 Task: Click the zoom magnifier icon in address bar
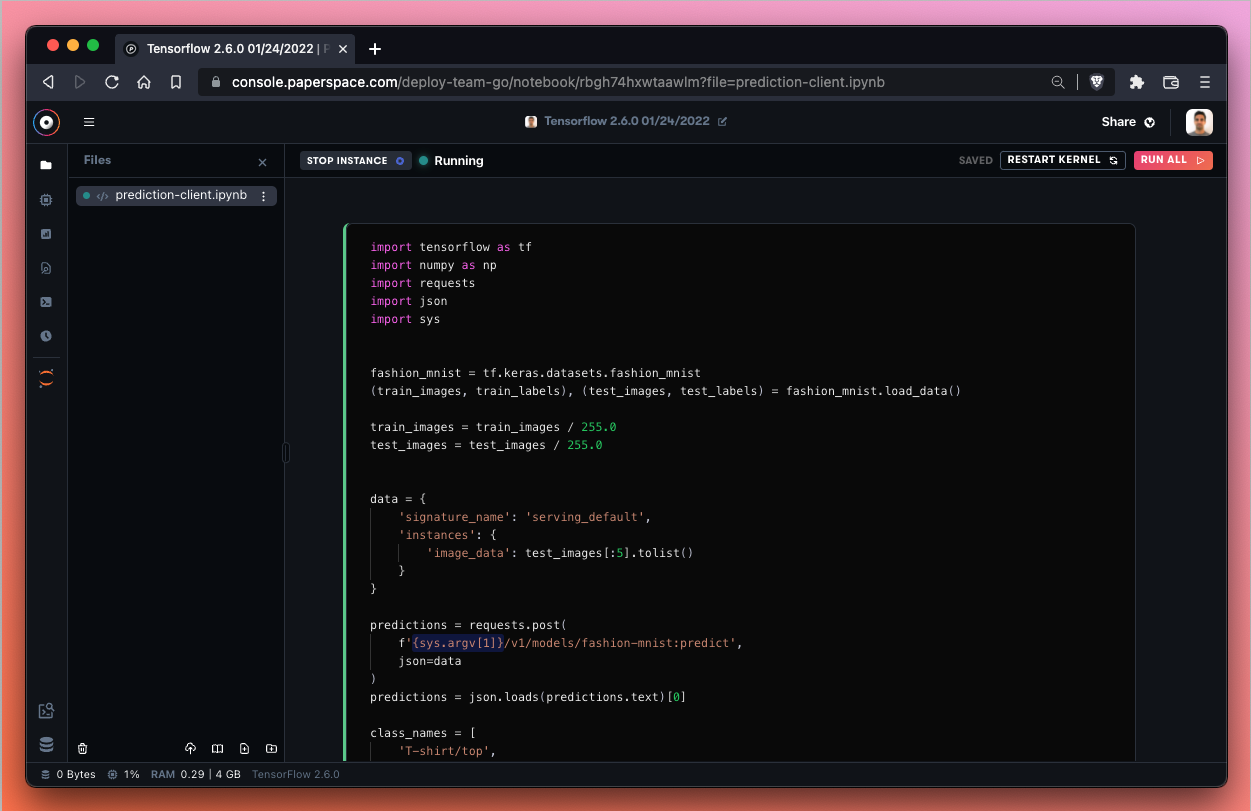(1058, 82)
